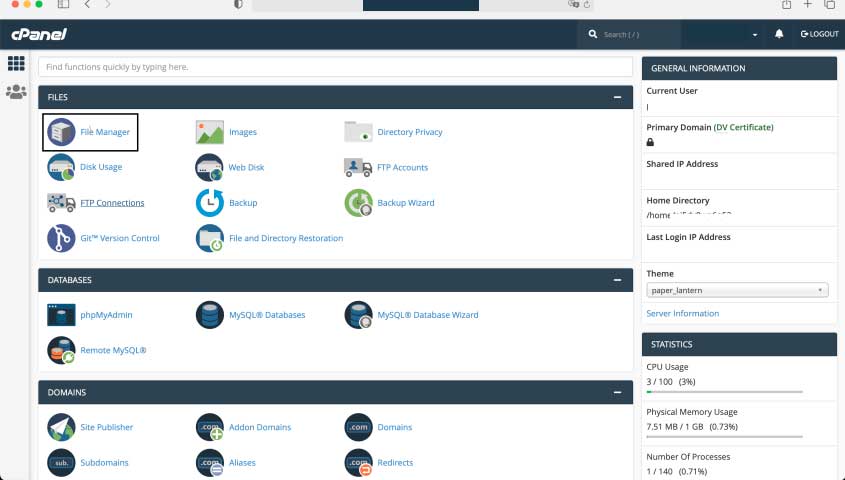Viewport: 845px width, 480px height.
Task: Open a new browser tab
Action: coord(807,4)
